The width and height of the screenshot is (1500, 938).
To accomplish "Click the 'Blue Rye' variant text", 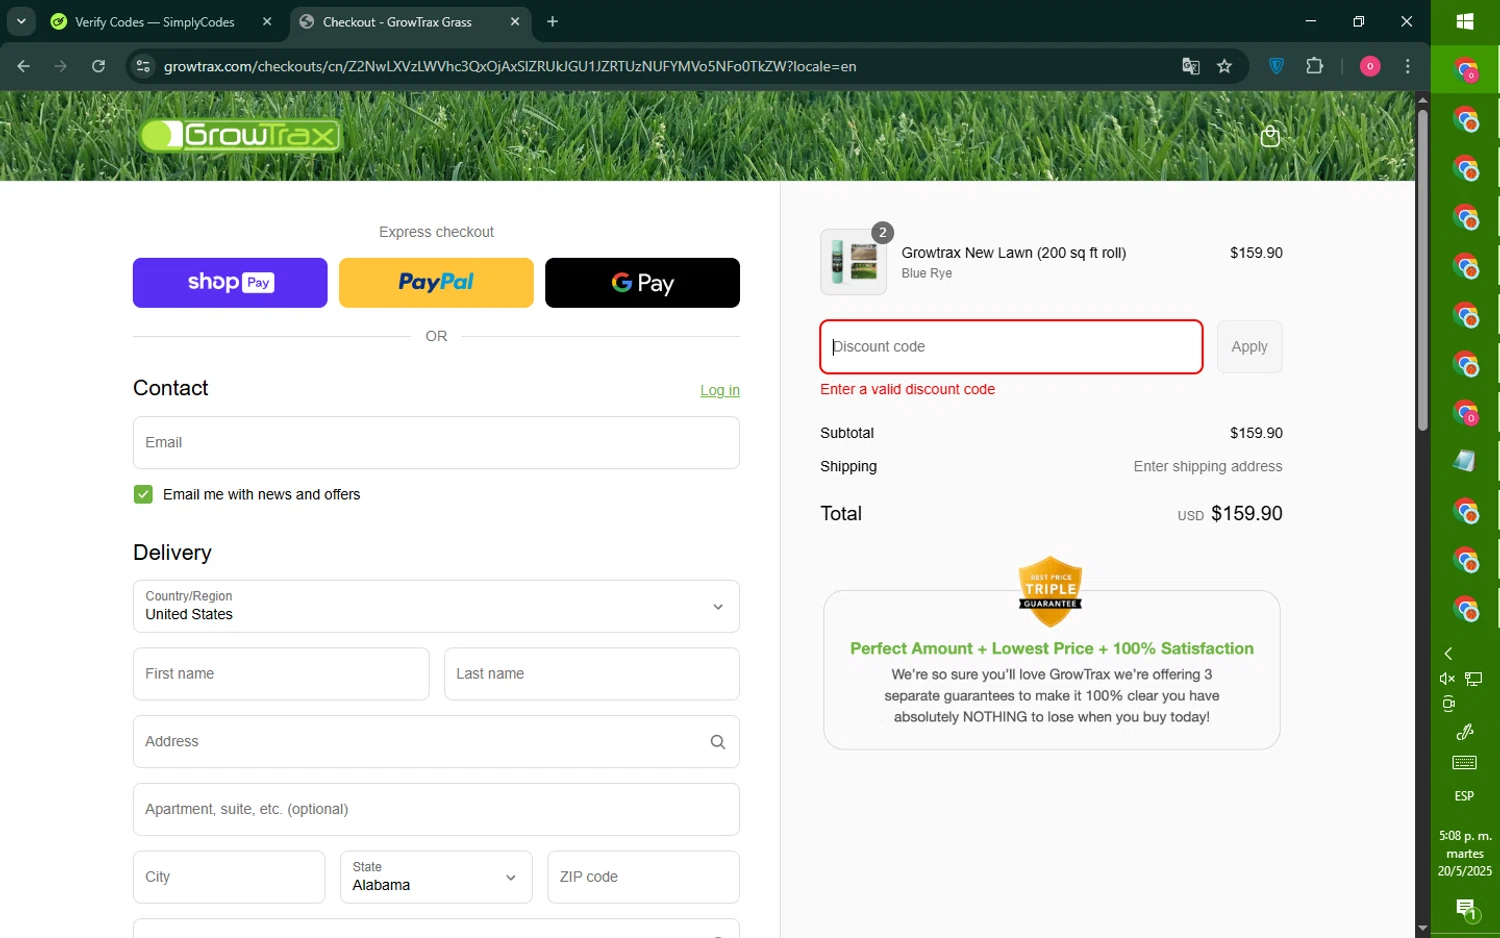I will [x=926, y=273].
